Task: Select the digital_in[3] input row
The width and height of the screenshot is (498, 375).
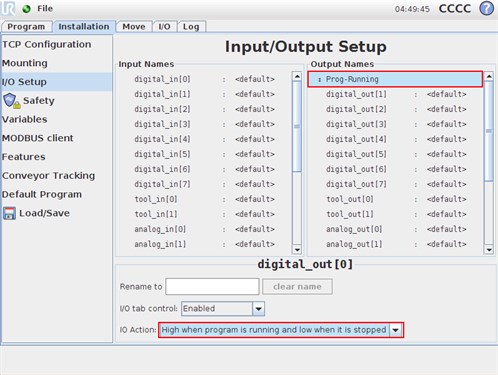Action: (204, 124)
